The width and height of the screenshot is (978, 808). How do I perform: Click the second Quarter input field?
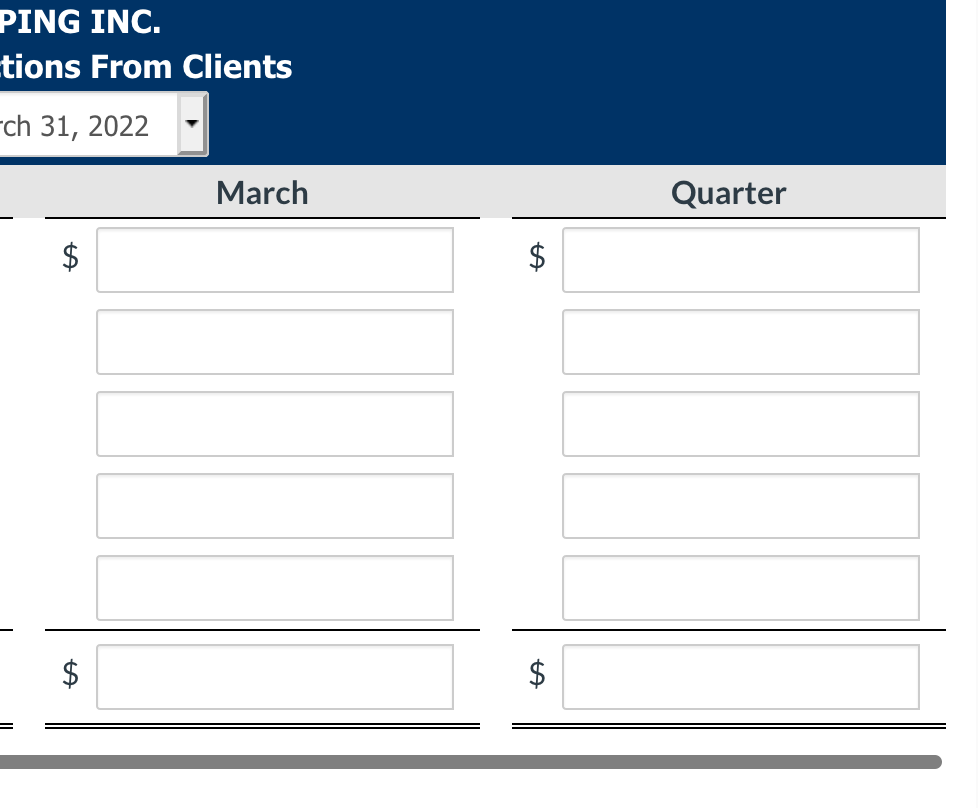tap(740, 342)
